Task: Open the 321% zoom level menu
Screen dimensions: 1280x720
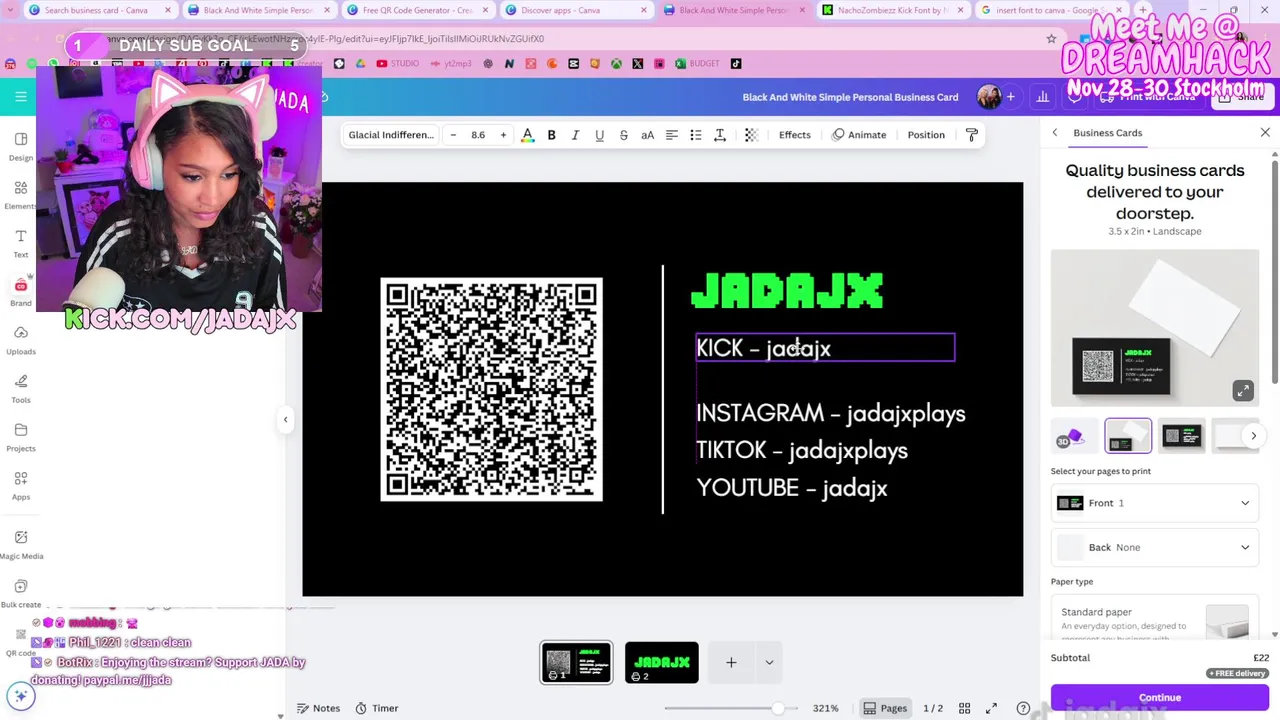Action: coord(825,708)
